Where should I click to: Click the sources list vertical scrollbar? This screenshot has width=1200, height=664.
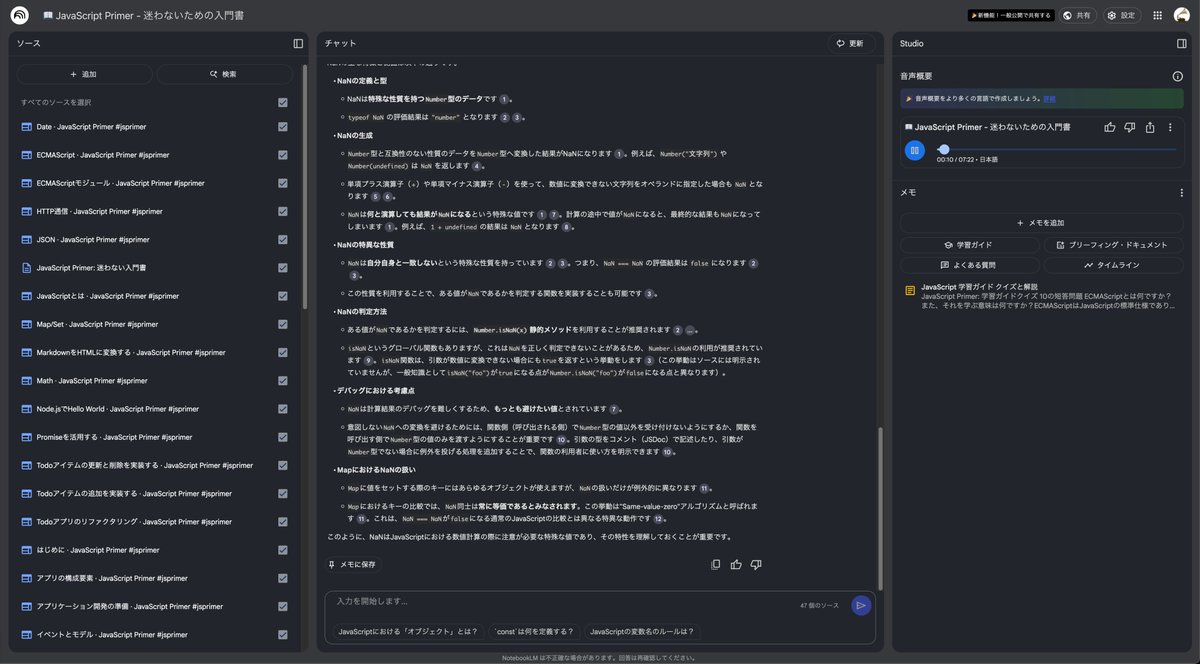305,185
